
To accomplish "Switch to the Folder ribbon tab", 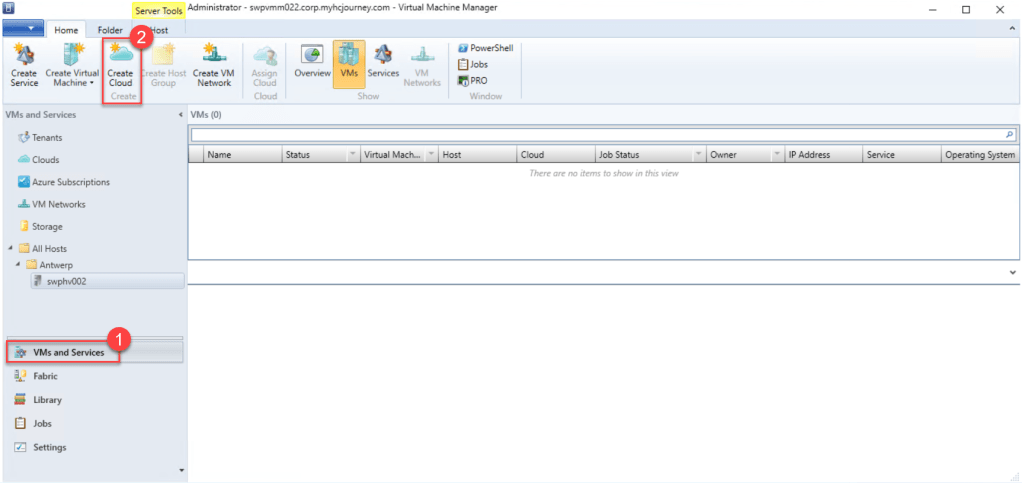I will pos(110,30).
